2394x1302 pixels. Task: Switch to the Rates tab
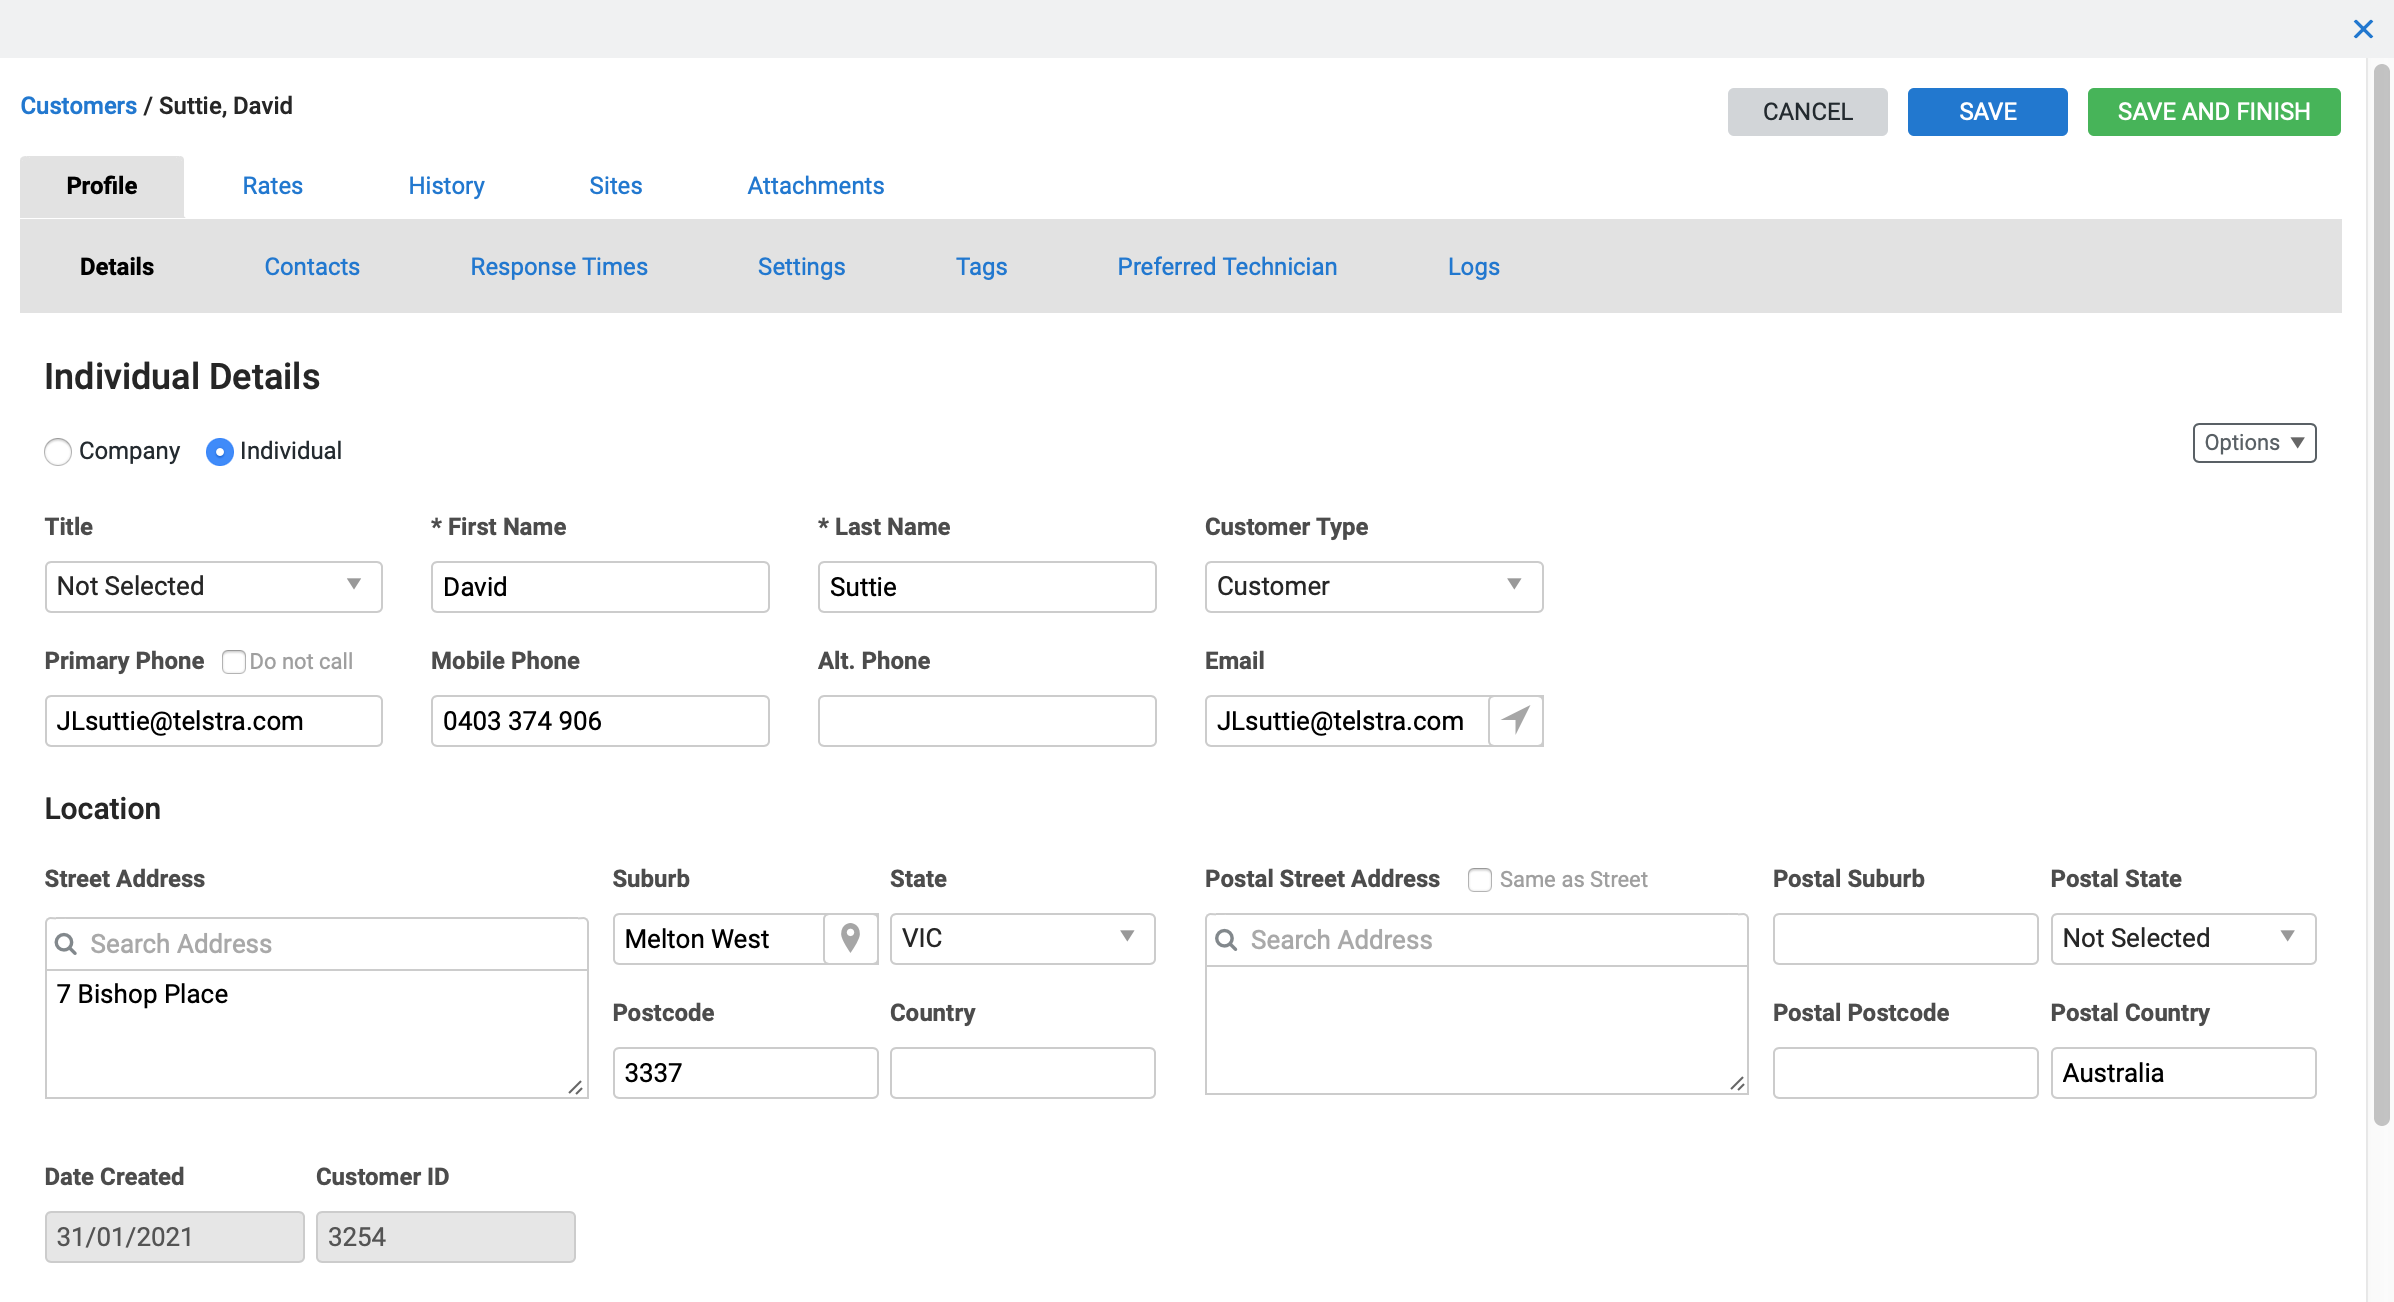click(x=272, y=186)
